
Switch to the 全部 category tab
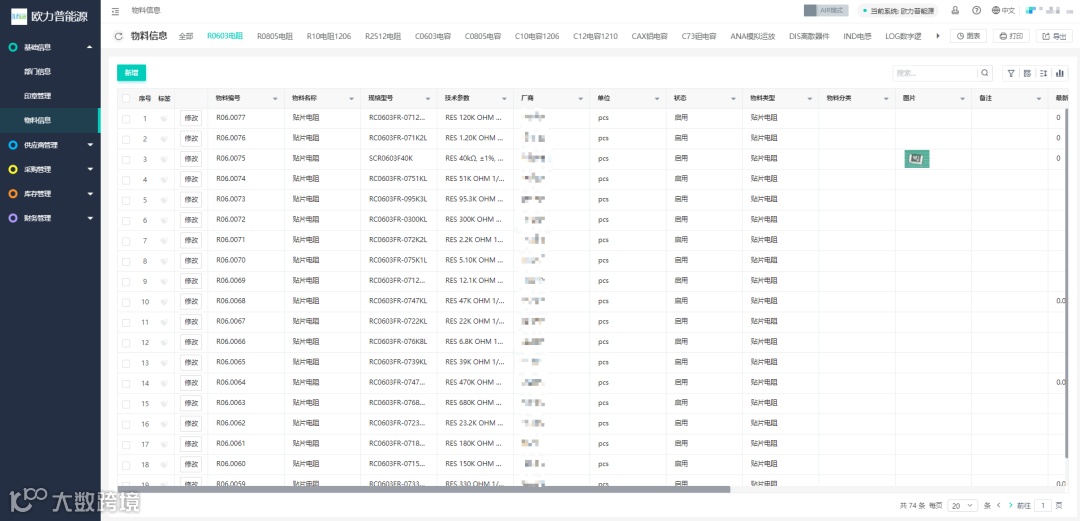(x=186, y=37)
